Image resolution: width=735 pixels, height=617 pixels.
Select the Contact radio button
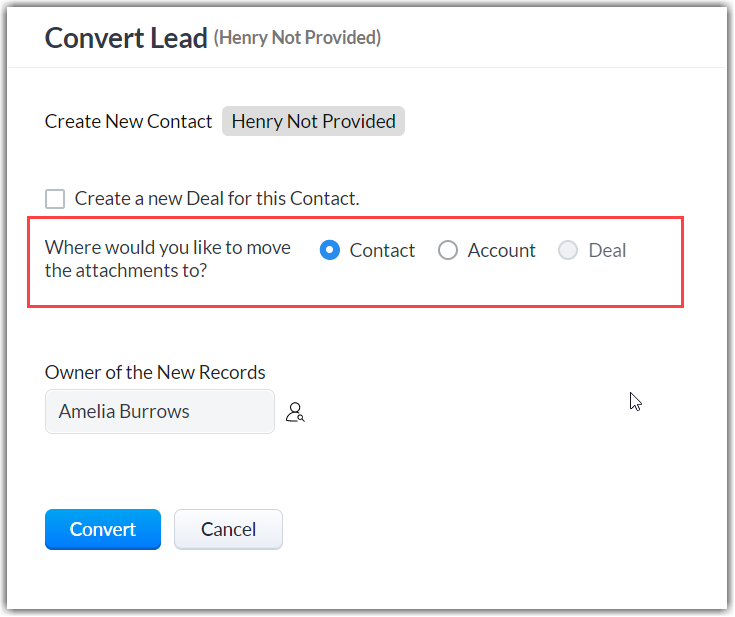click(x=330, y=250)
